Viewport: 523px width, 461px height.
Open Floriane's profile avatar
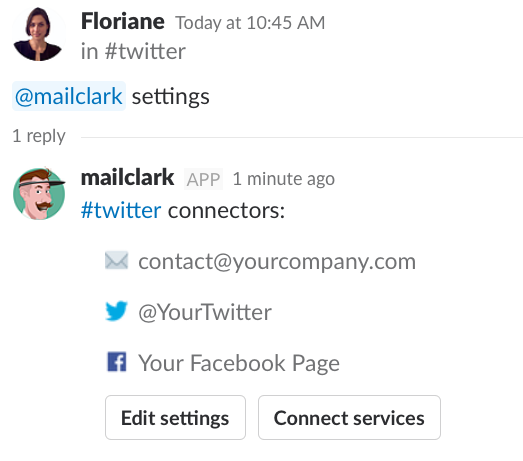click(39, 34)
